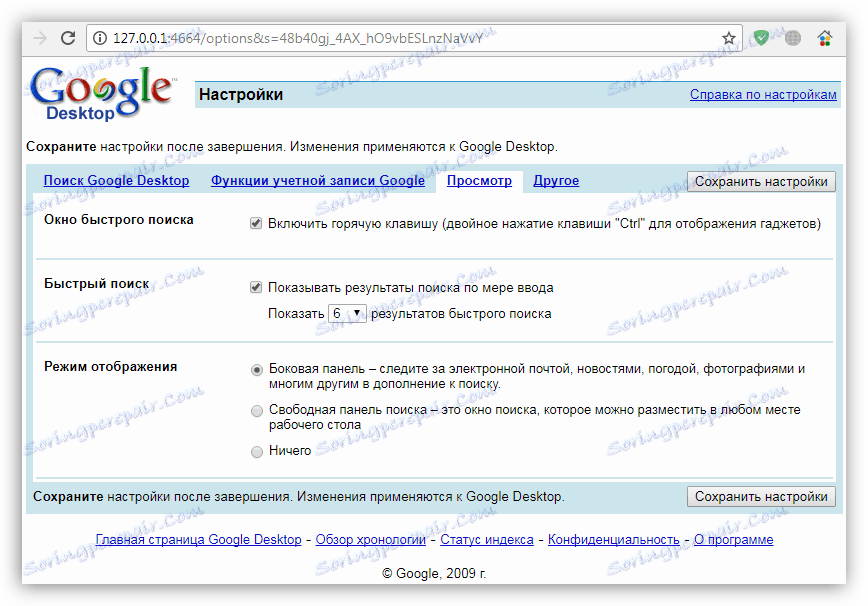Open the quick search results count dropdown
Viewport: 868px width, 606px height.
click(347, 312)
